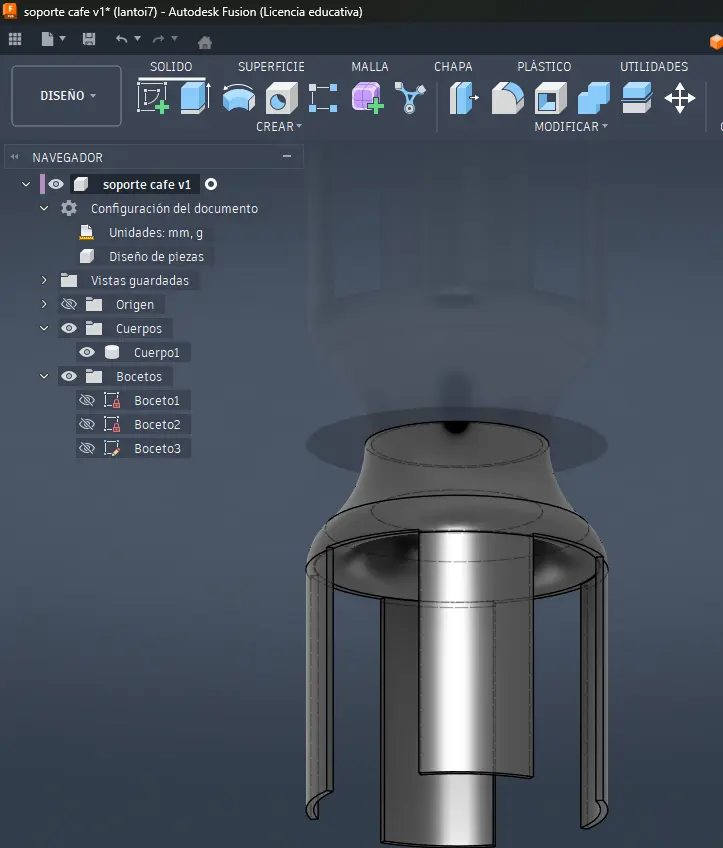This screenshot has width=723, height=848.
Task: Save the design with the floppy disk icon
Action: [89, 39]
